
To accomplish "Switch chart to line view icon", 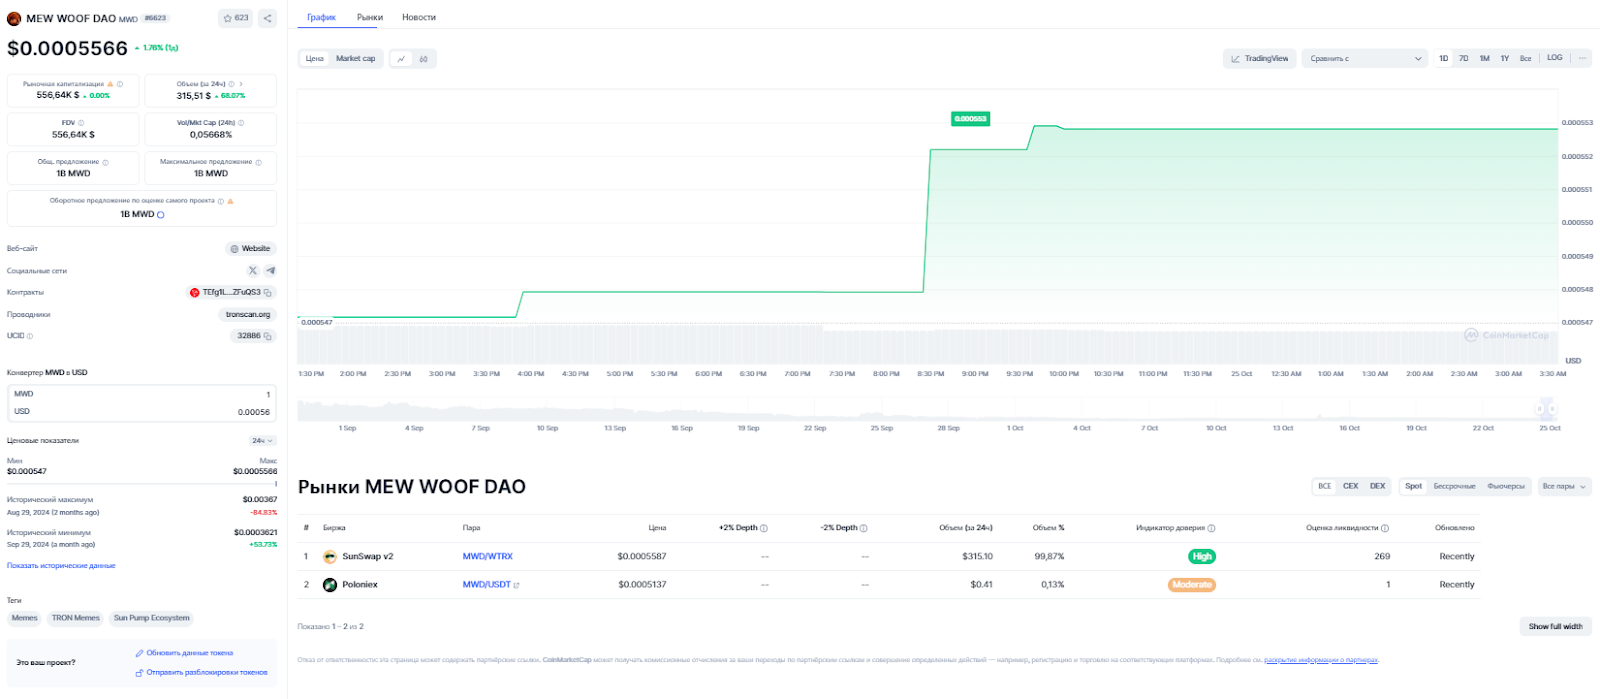I will (401, 59).
